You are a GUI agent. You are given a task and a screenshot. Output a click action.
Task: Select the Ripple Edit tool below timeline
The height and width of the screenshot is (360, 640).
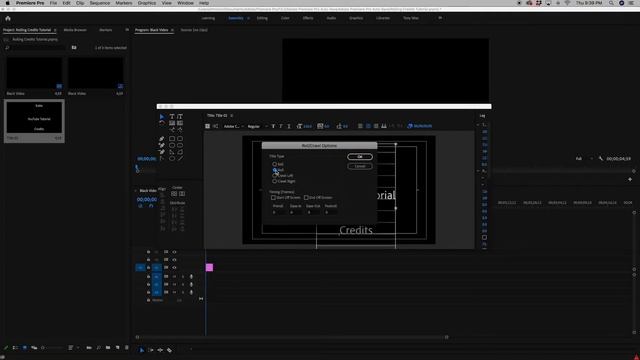(160, 350)
